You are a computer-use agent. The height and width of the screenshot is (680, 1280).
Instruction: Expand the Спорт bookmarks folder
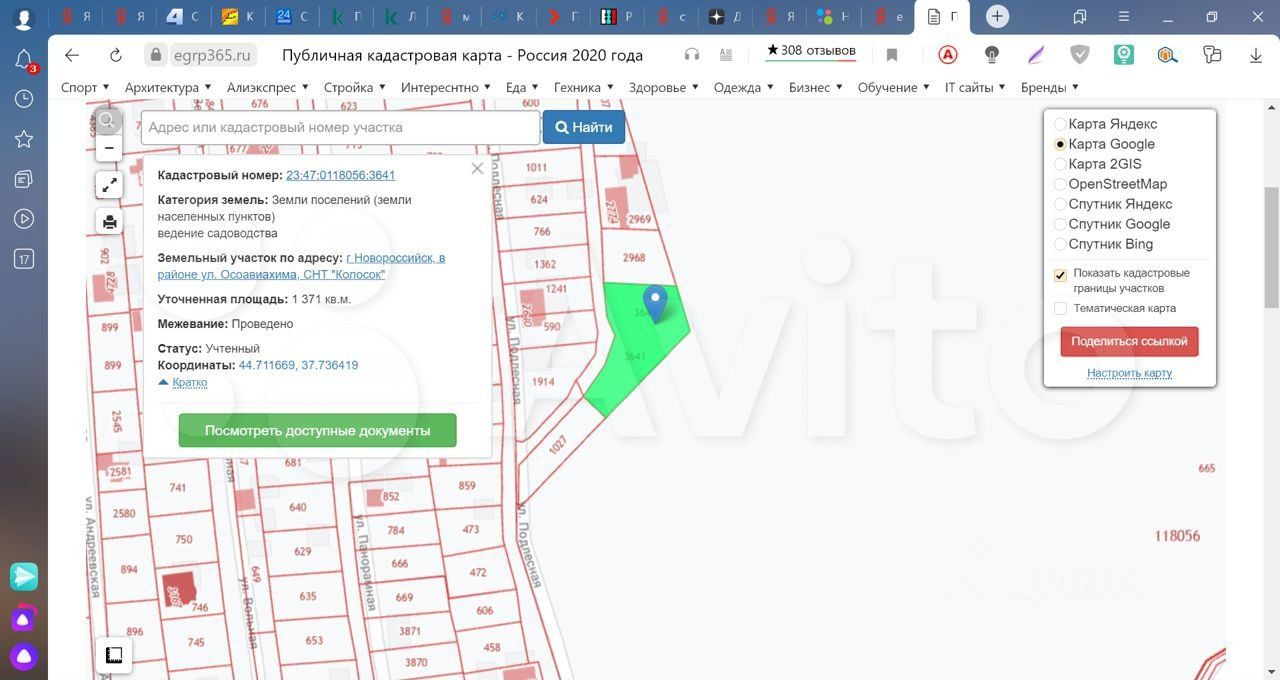point(85,87)
